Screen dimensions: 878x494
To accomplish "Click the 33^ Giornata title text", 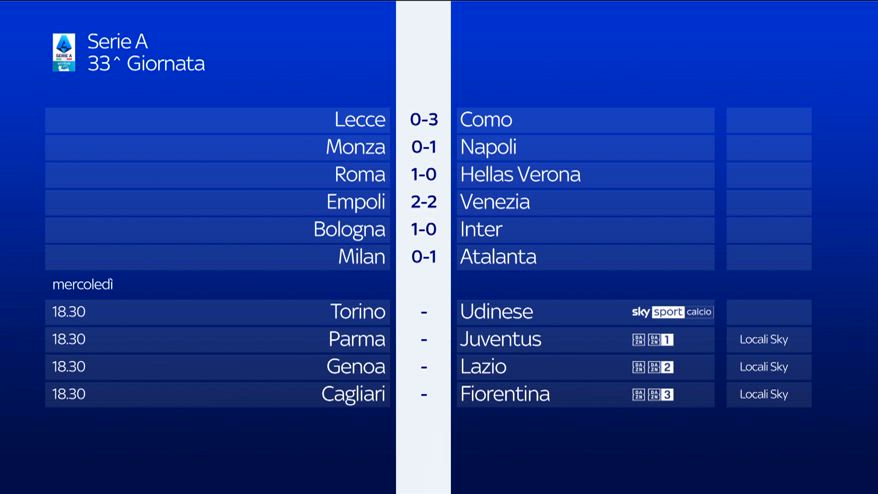I will point(146,64).
